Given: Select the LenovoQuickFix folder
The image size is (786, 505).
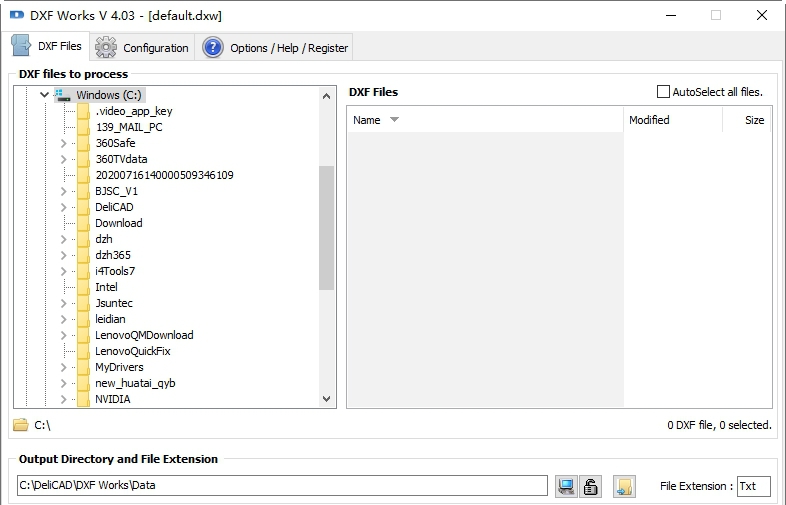Looking at the screenshot, I should coord(133,351).
